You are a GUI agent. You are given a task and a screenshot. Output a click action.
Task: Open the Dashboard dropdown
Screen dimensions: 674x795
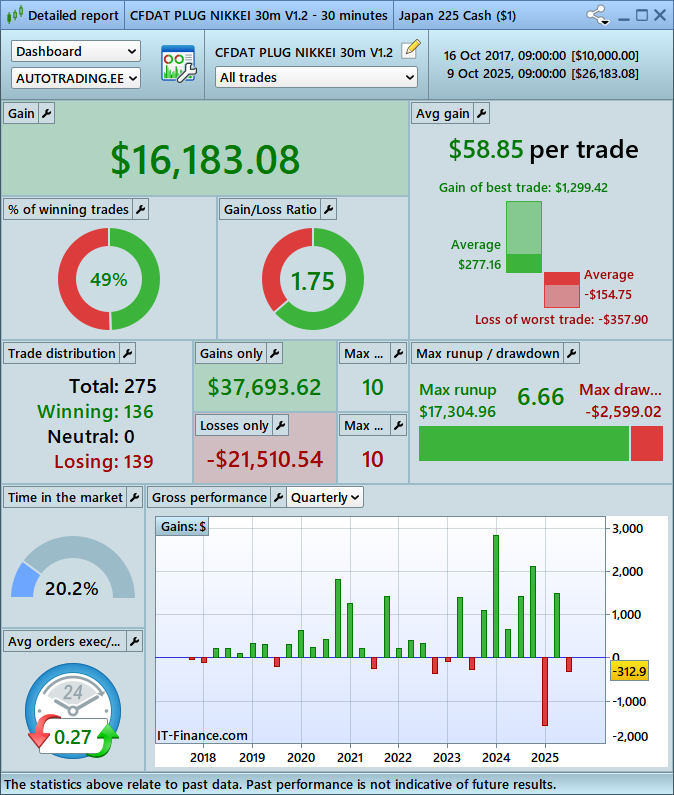pyautogui.click(x=76, y=51)
